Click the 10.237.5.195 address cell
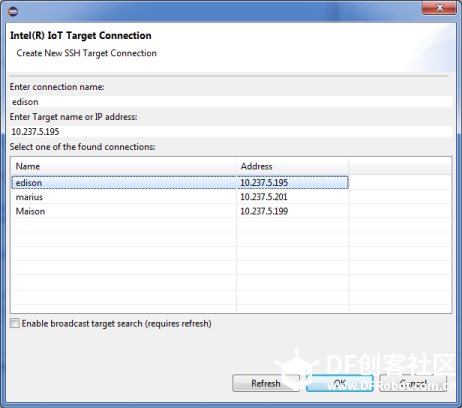462x408 pixels. click(292, 183)
